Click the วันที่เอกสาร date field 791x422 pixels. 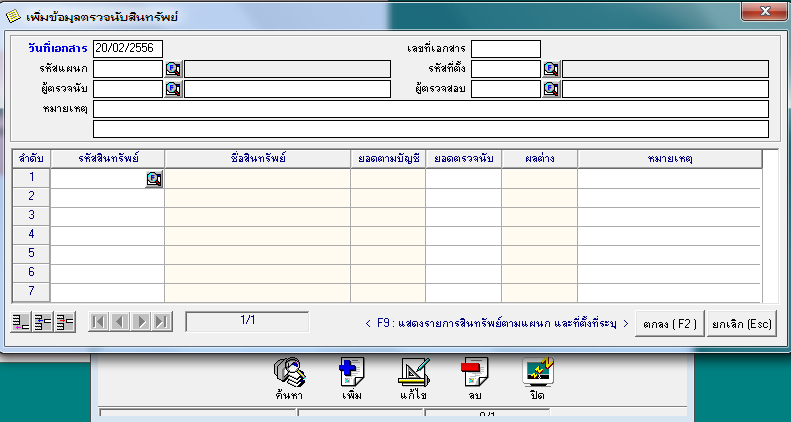point(128,49)
